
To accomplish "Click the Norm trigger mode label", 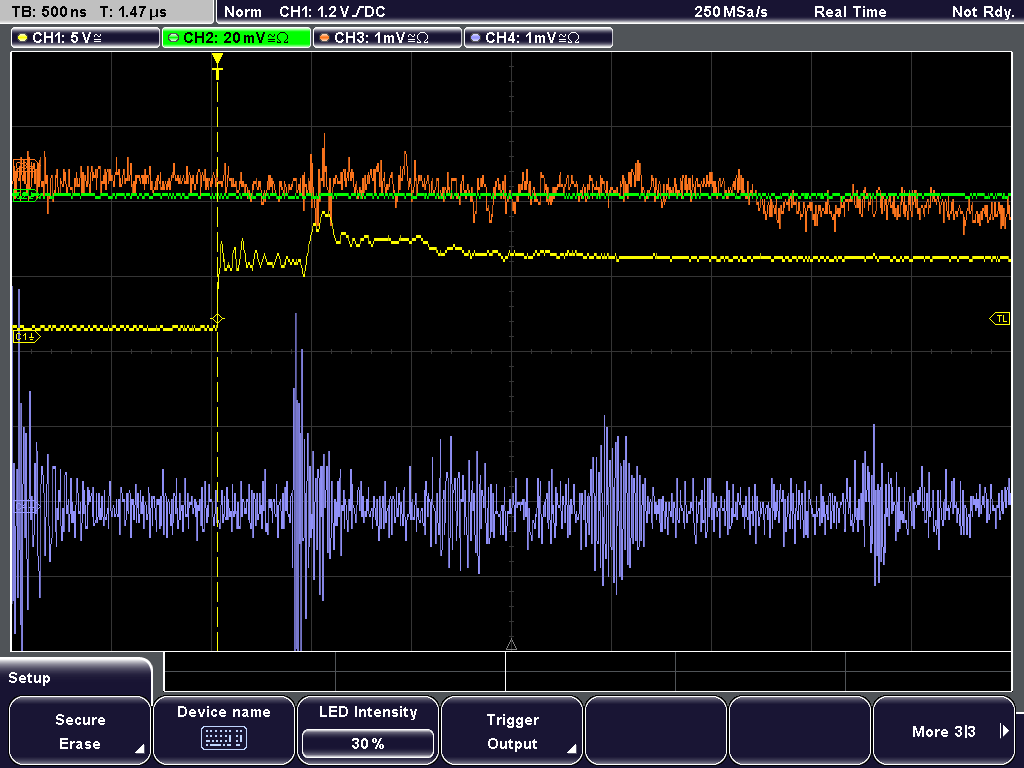I will click(x=243, y=12).
